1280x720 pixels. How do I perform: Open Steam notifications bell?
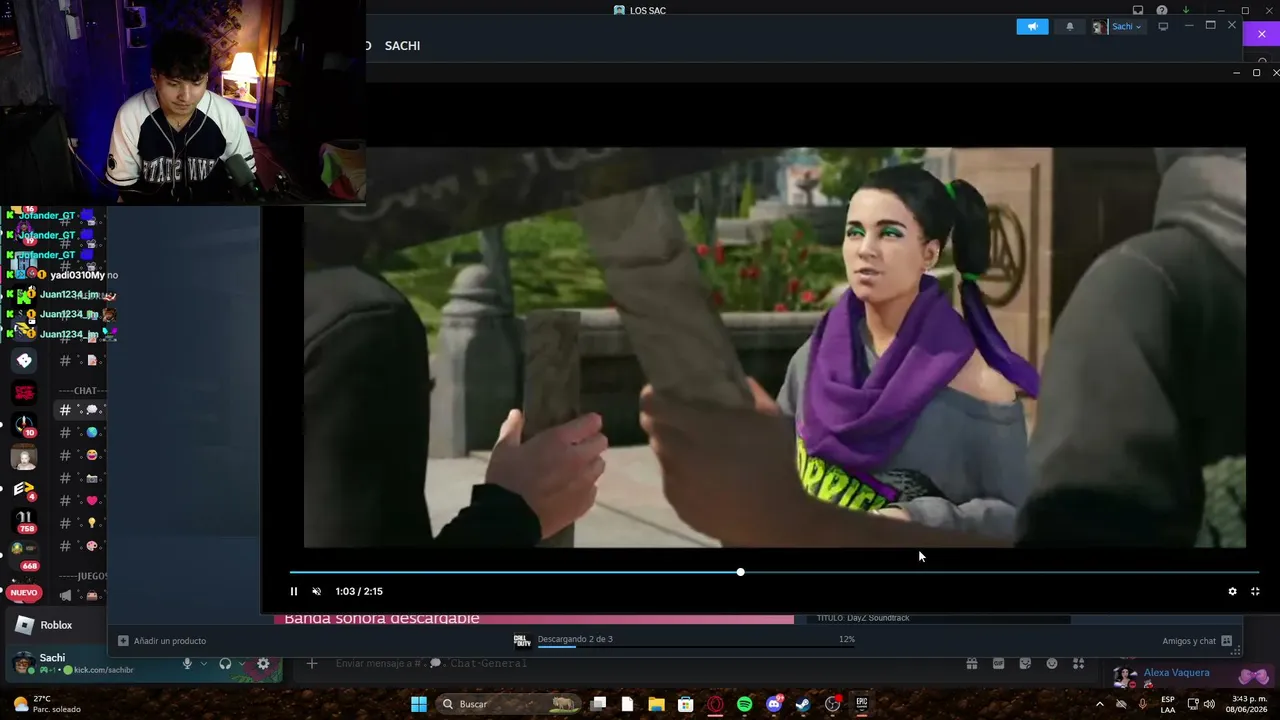coord(1069,27)
